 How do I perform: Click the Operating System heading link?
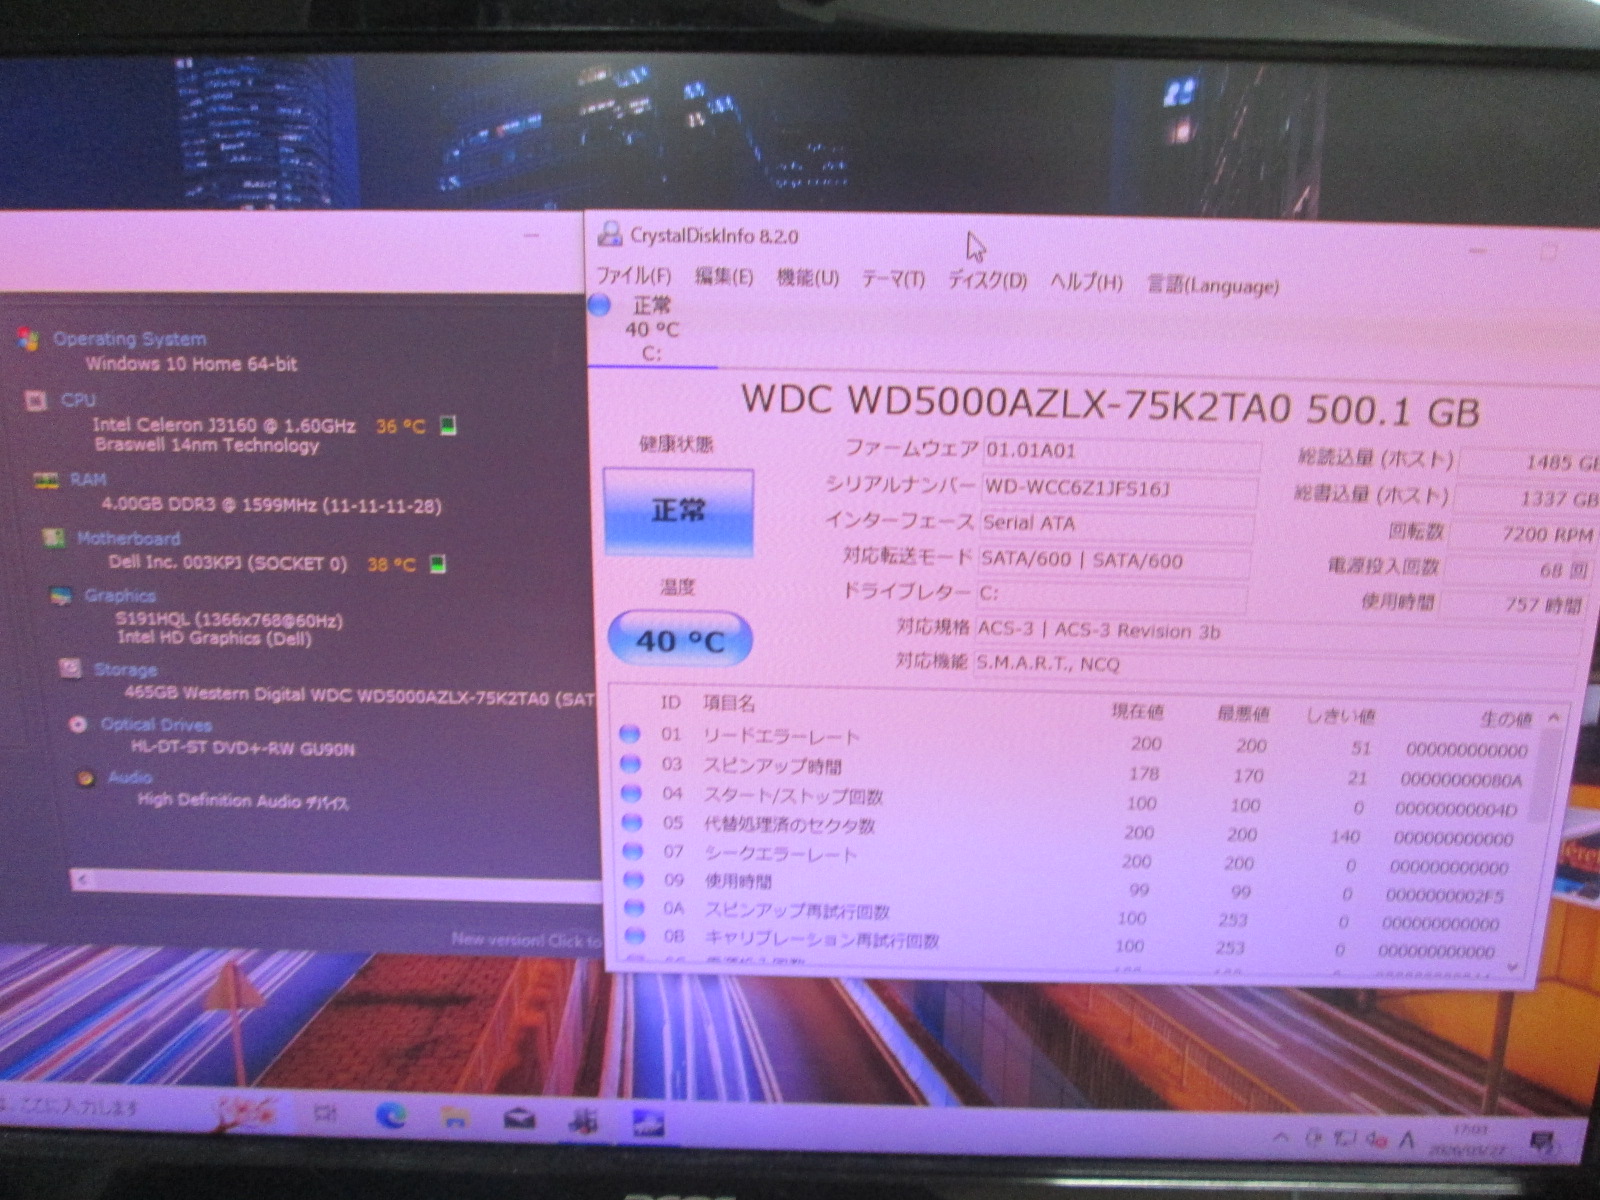coord(129,339)
